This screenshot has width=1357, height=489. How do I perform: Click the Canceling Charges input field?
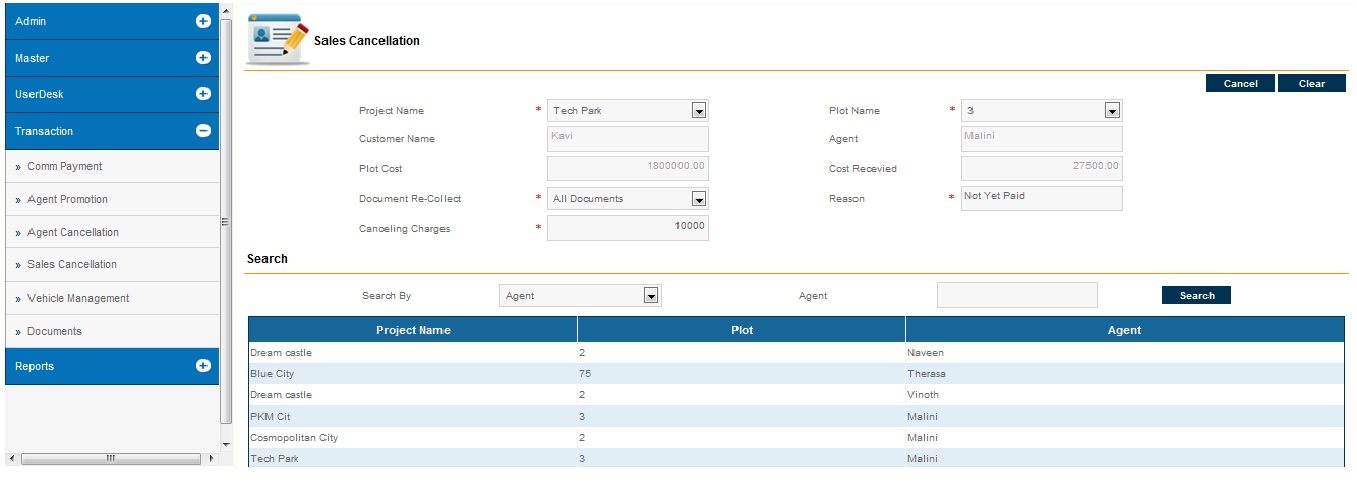pos(627,228)
